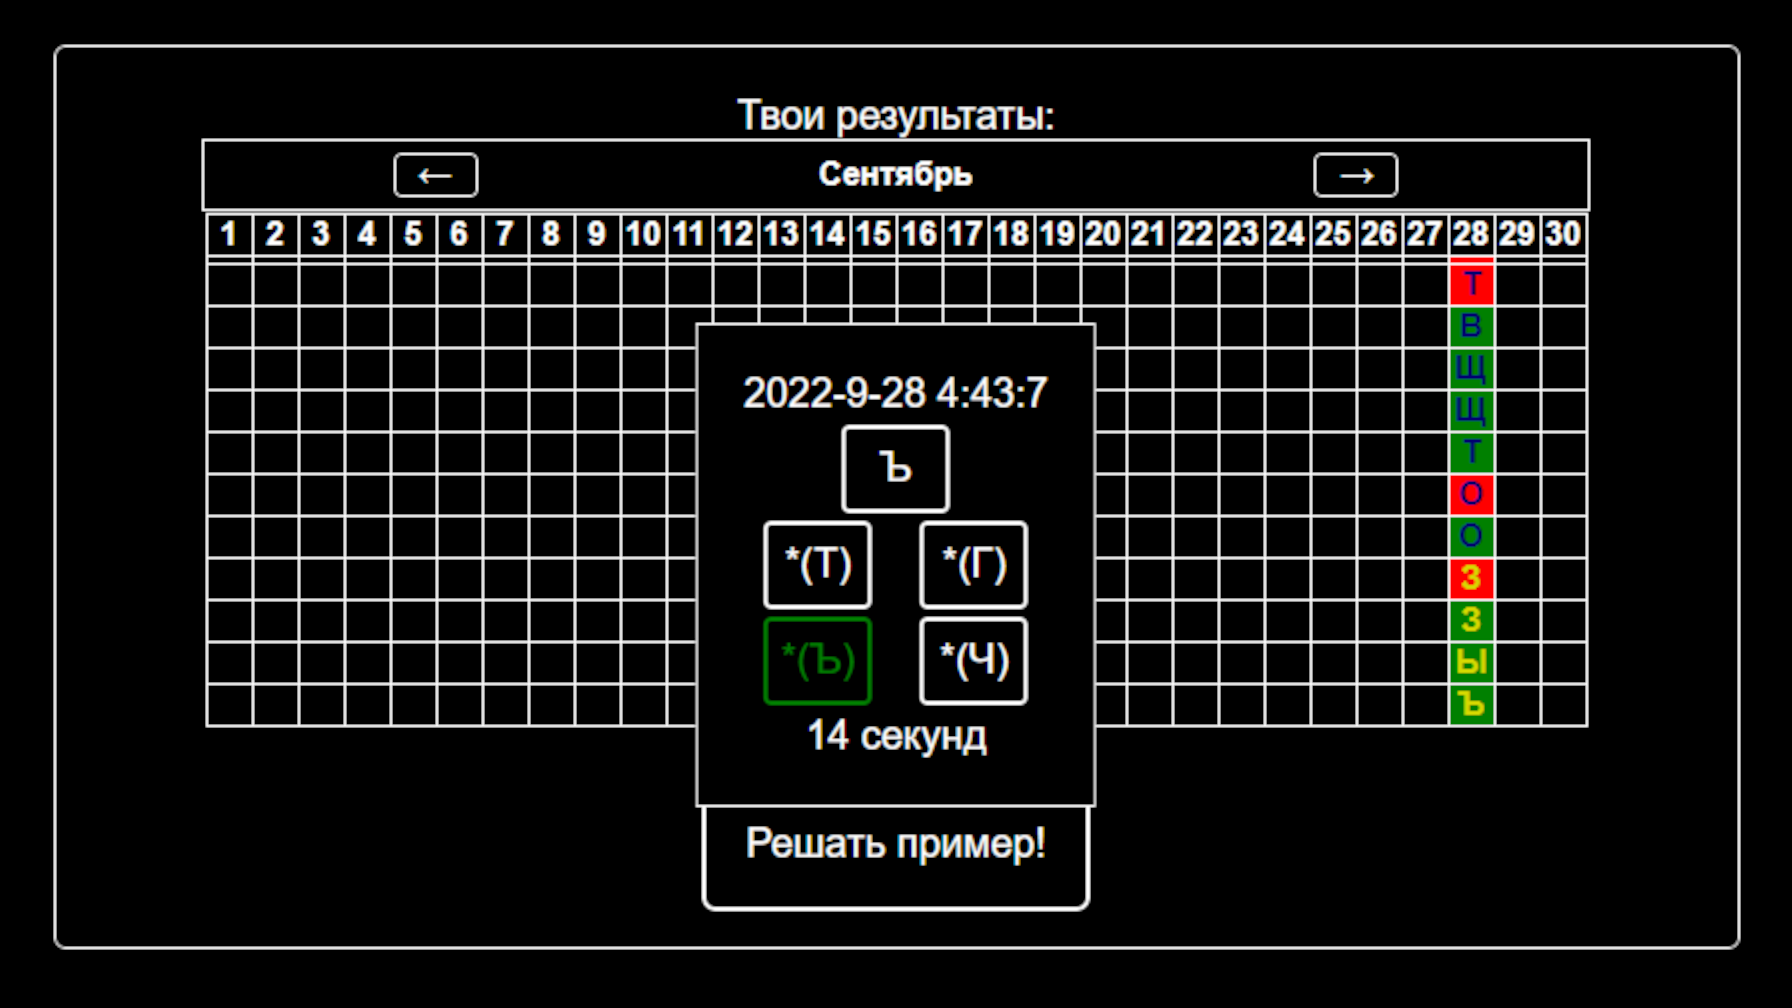
Task: Click the right arrow to show next month
Action: pyautogui.click(x=1356, y=175)
